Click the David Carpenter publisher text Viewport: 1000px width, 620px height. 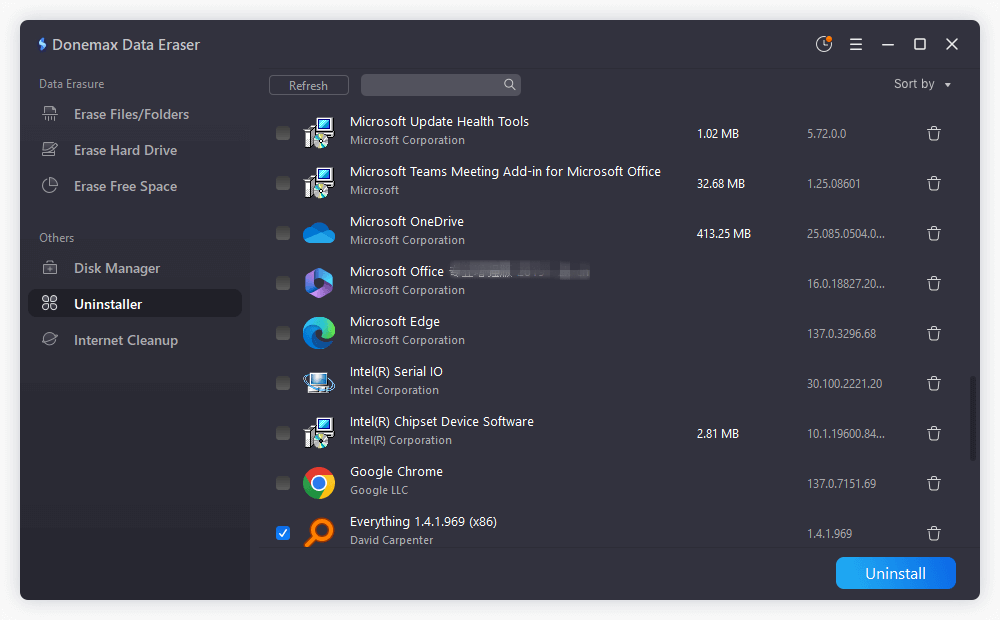(x=392, y=540)
